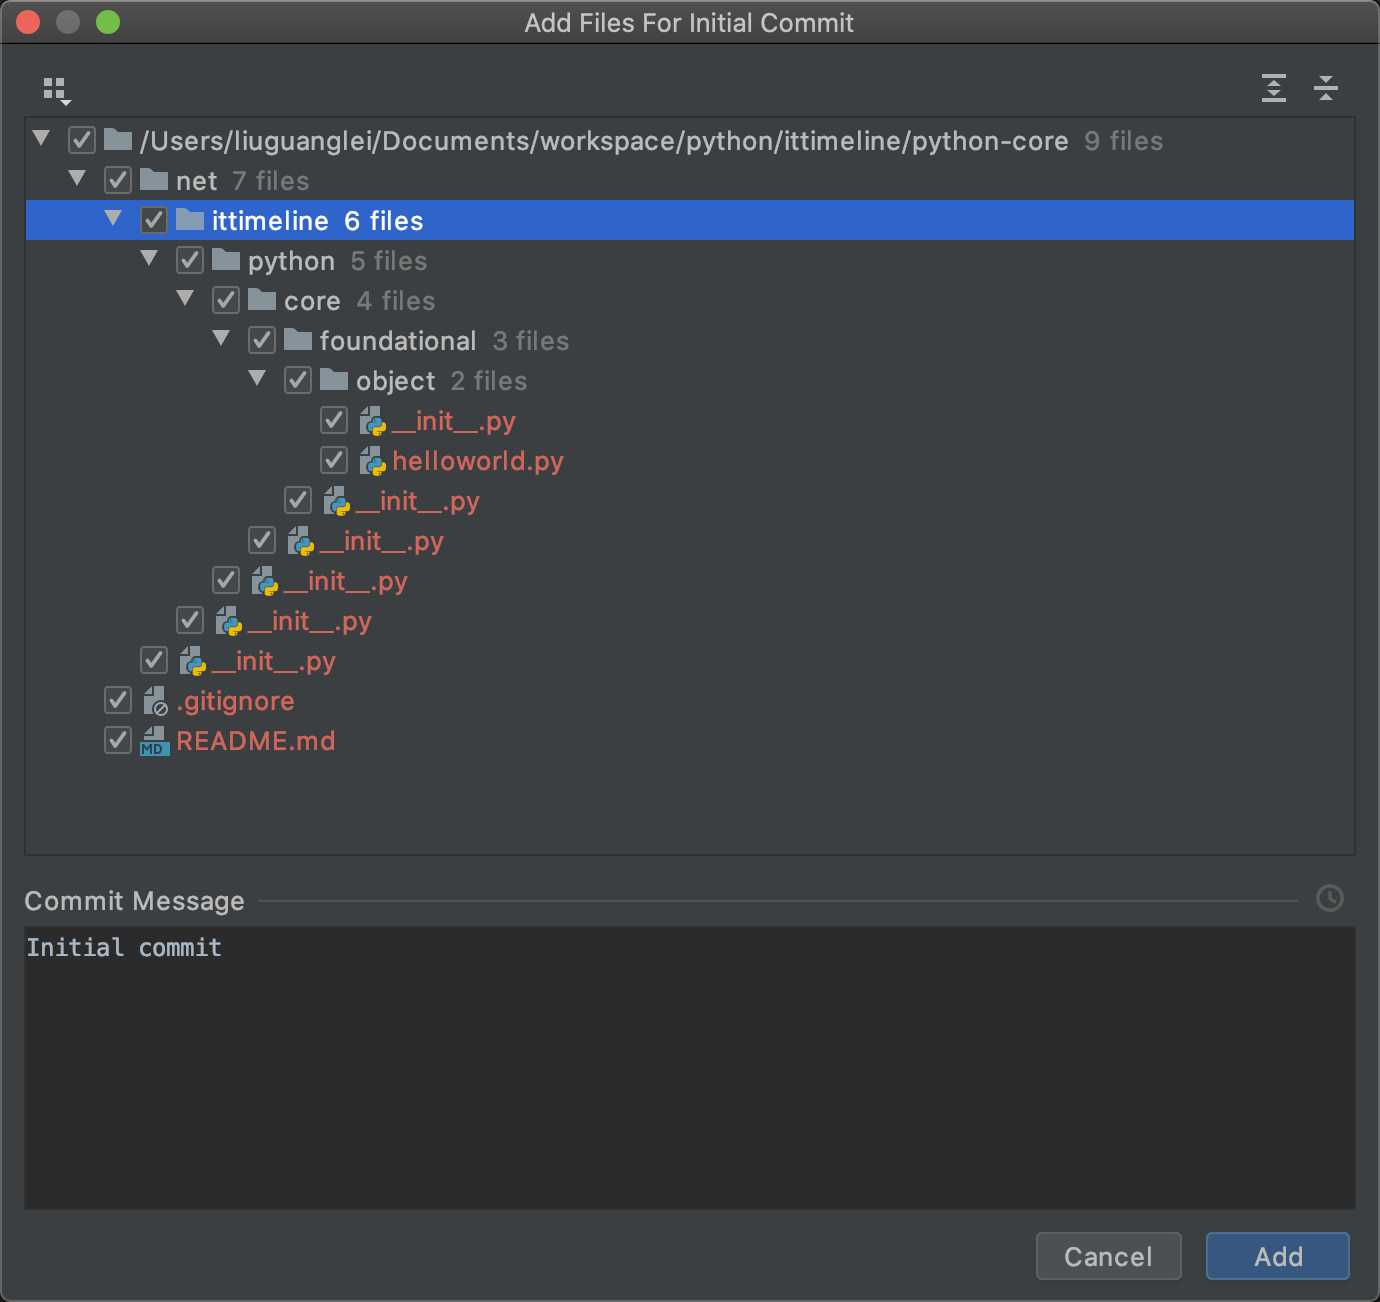Image resolution: width=1380 pixels, height=1302 pixels.
Task: Collapse the core folder tree node
Action: 185,298
